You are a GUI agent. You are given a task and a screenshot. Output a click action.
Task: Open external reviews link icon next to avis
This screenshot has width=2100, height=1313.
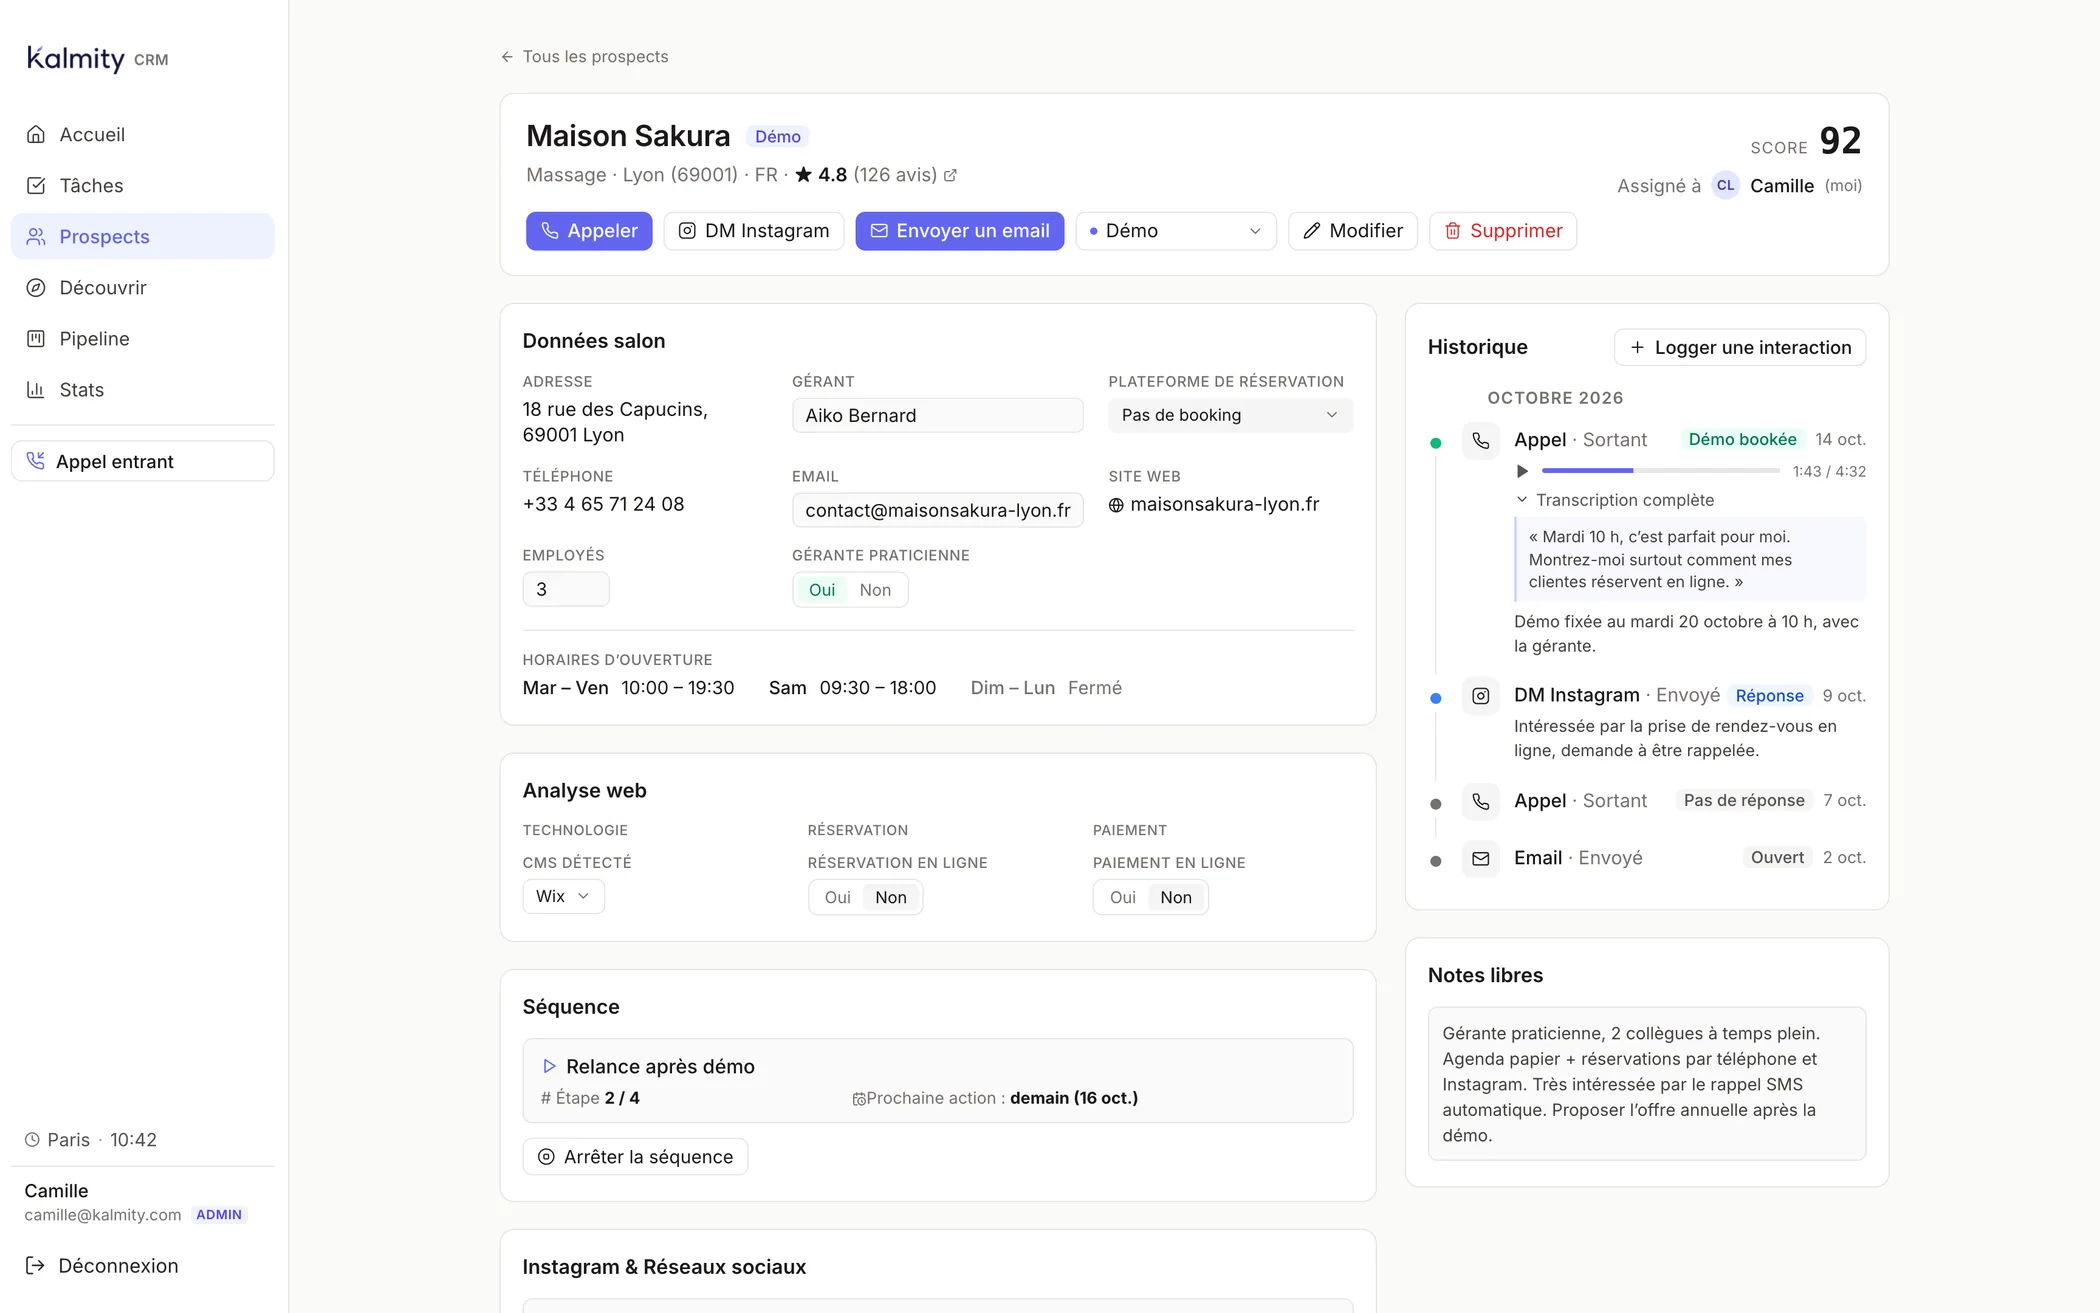pos(950,175)
